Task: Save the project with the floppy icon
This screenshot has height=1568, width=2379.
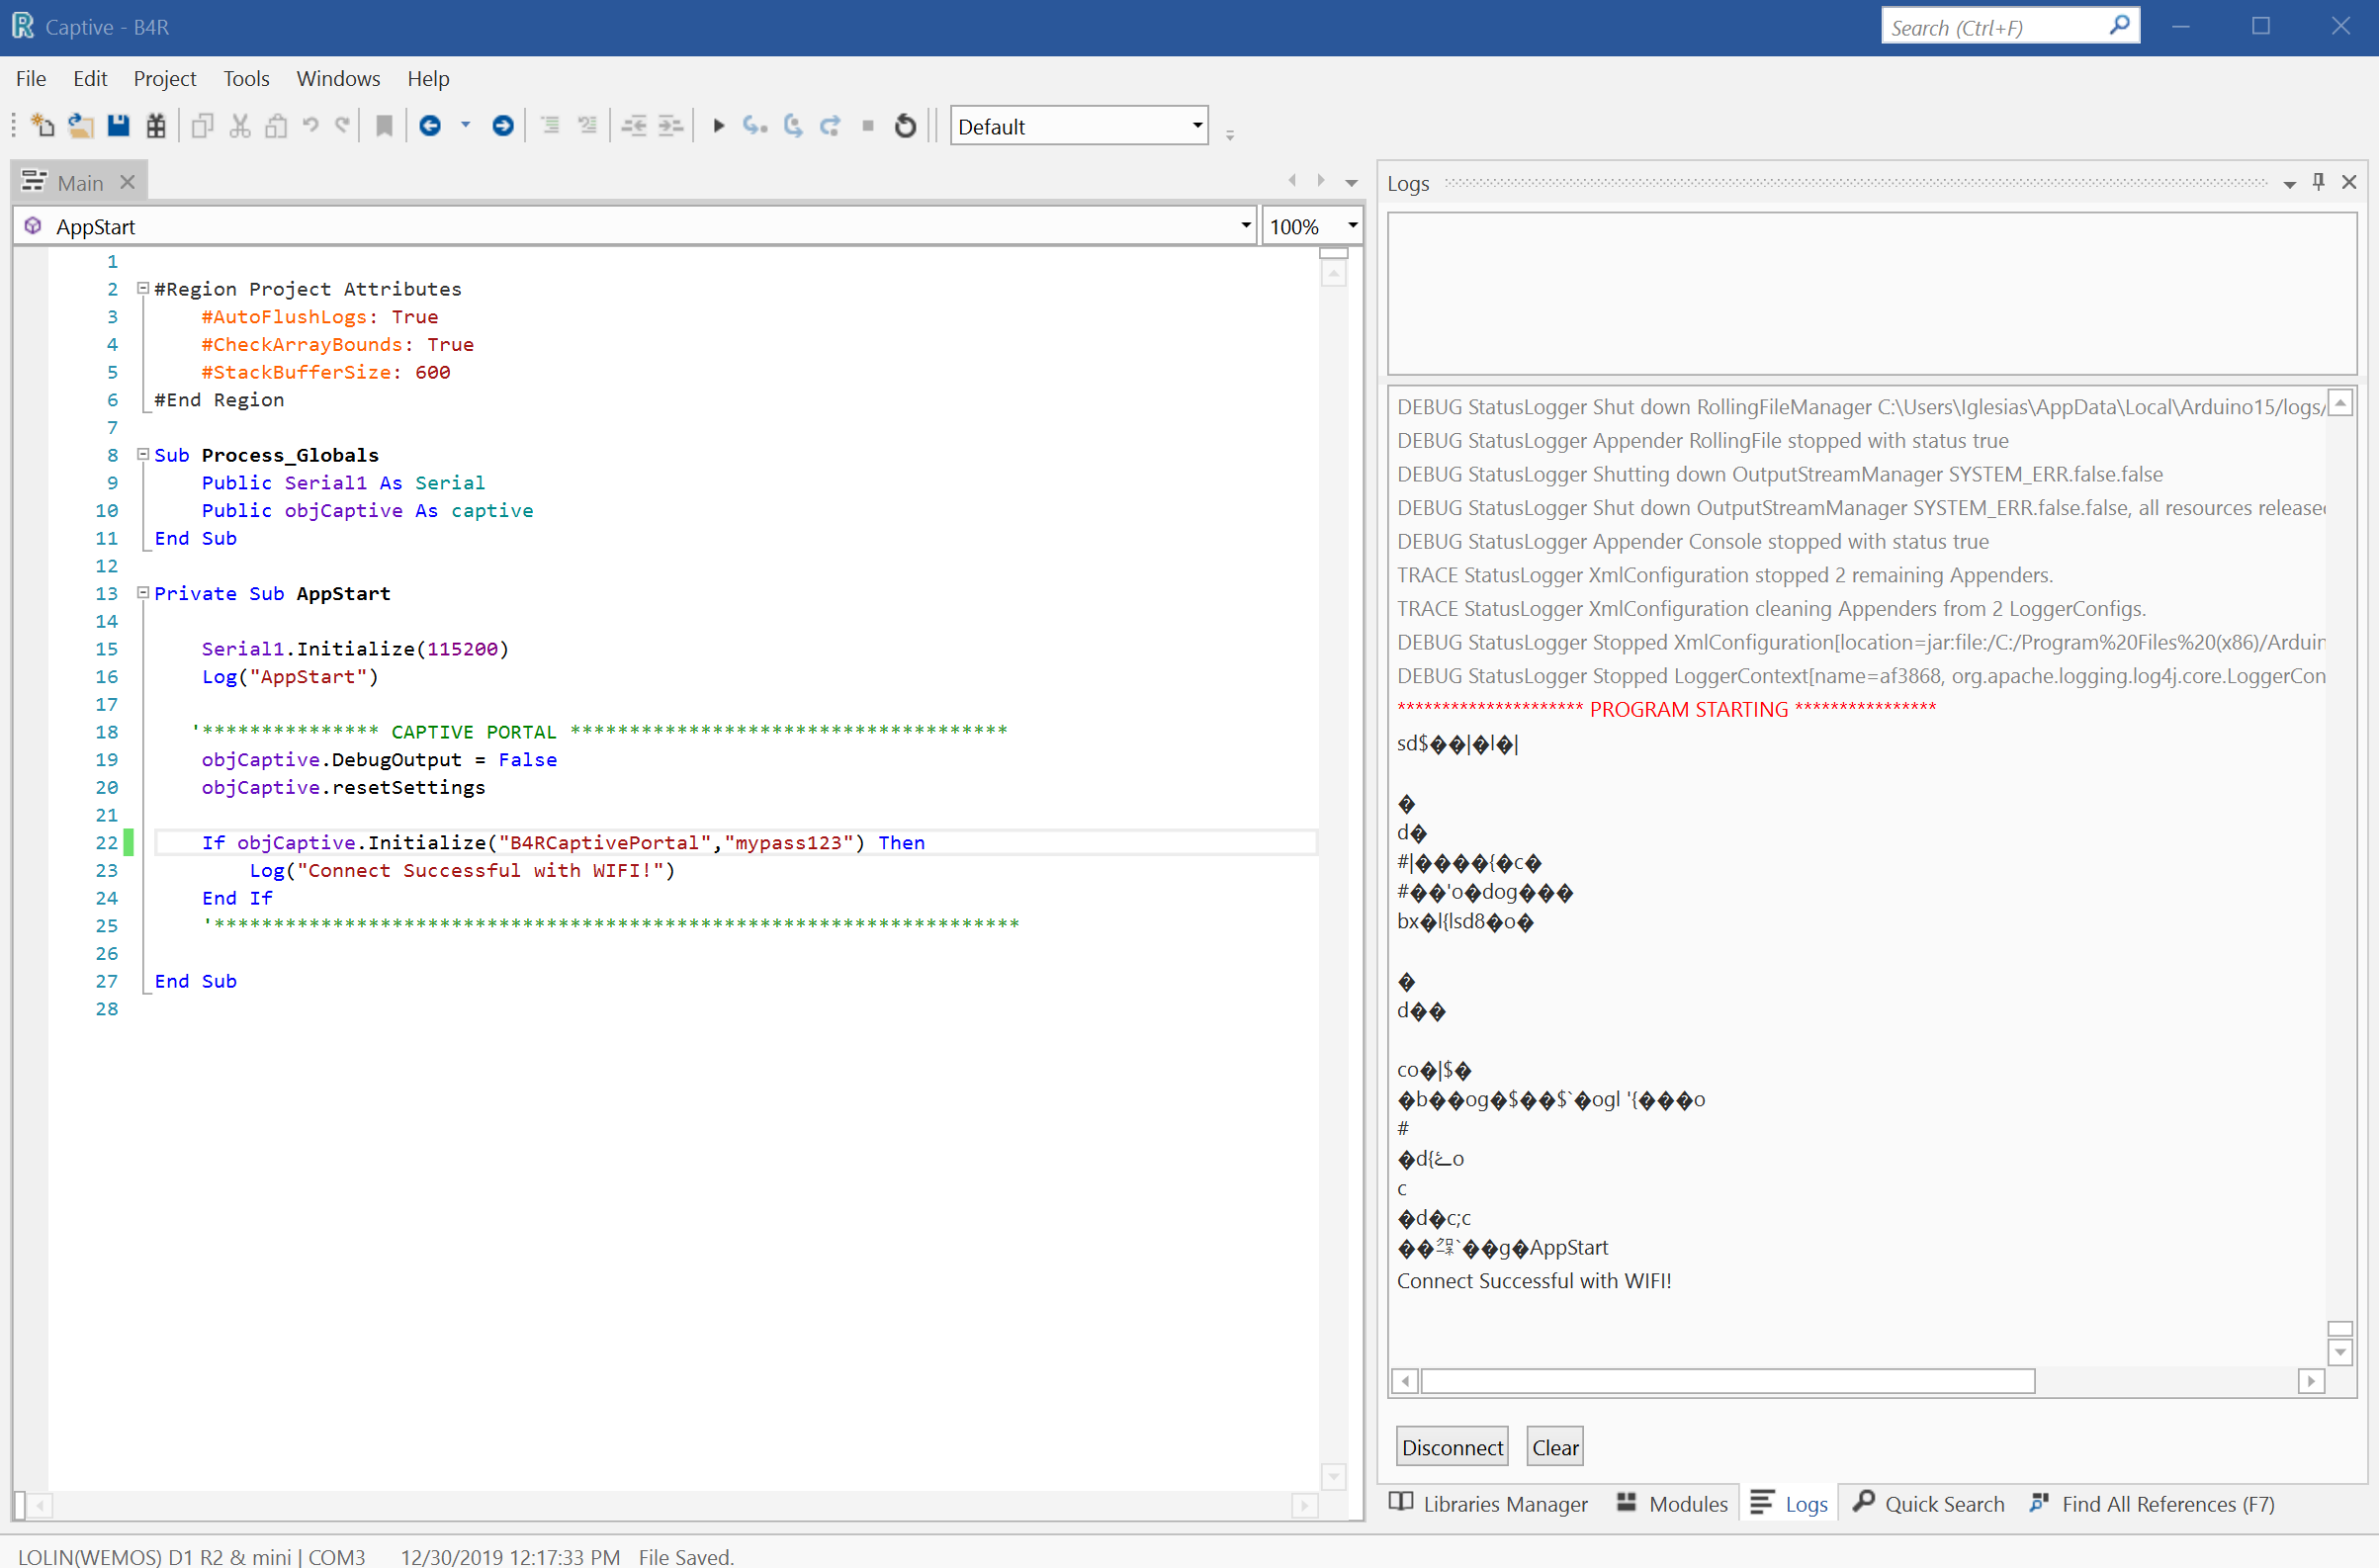Action: (x=118, y=126)
